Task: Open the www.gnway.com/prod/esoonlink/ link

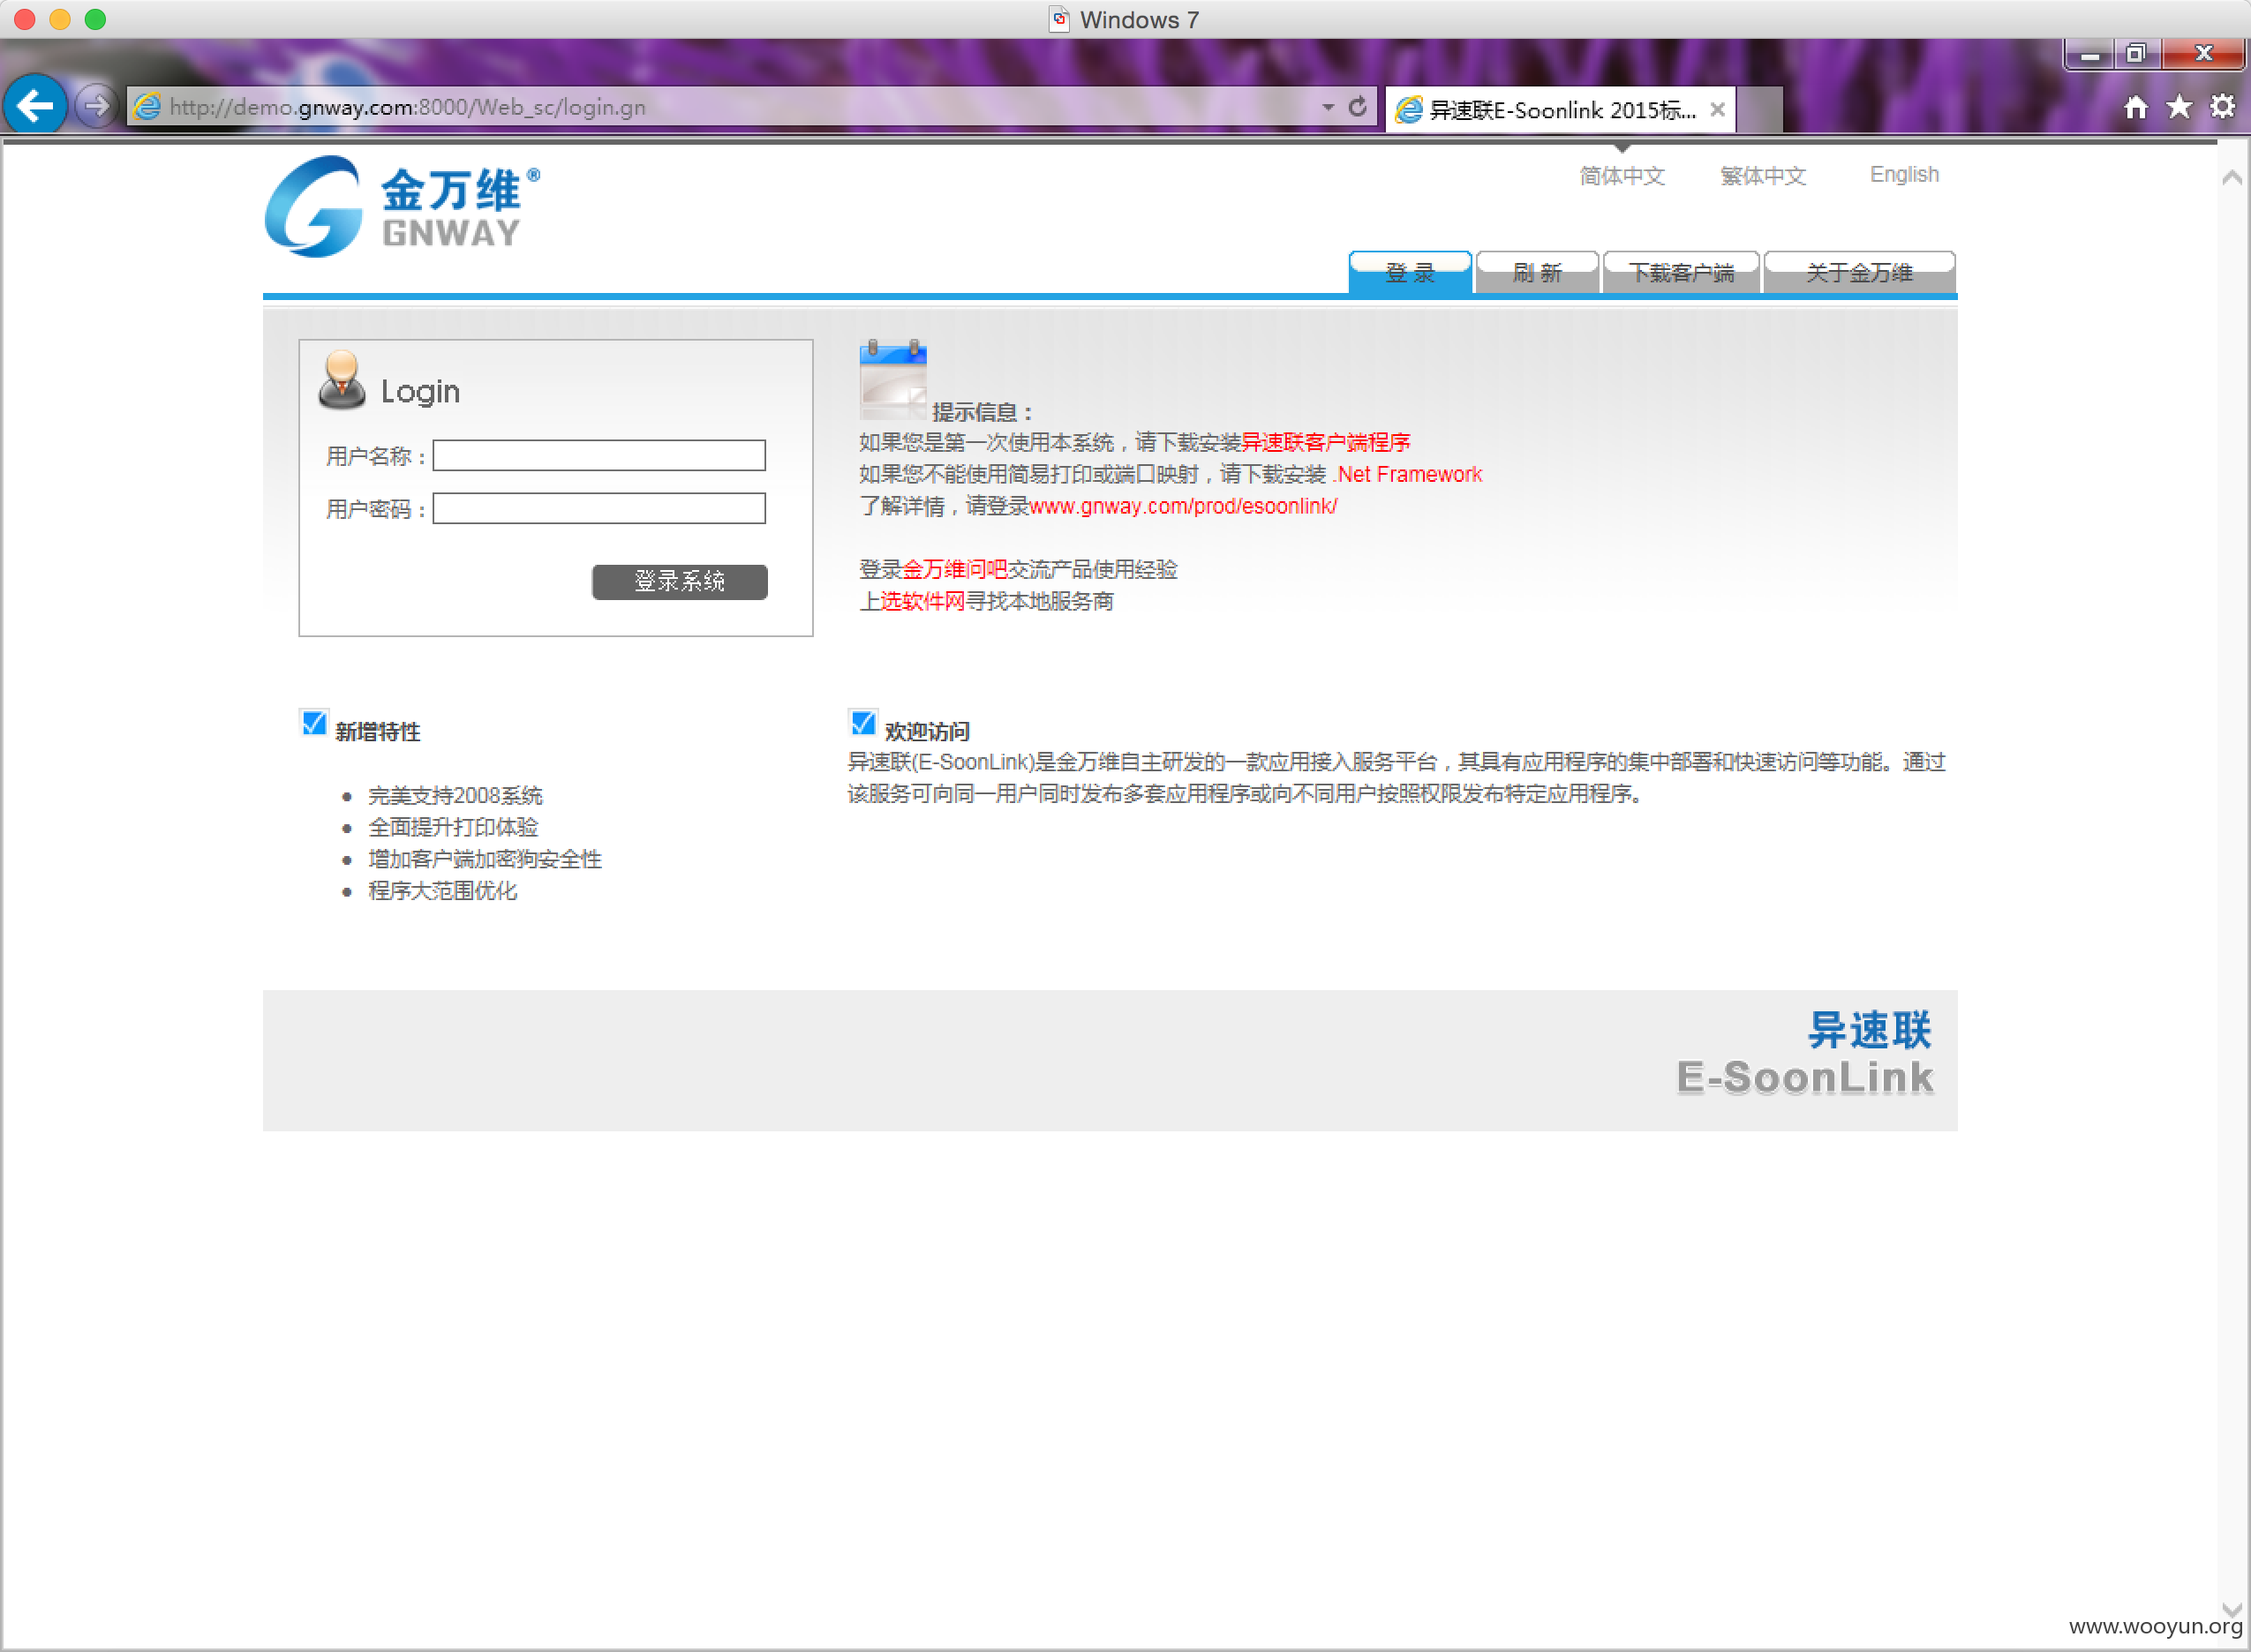Action: click(1183, 506)
